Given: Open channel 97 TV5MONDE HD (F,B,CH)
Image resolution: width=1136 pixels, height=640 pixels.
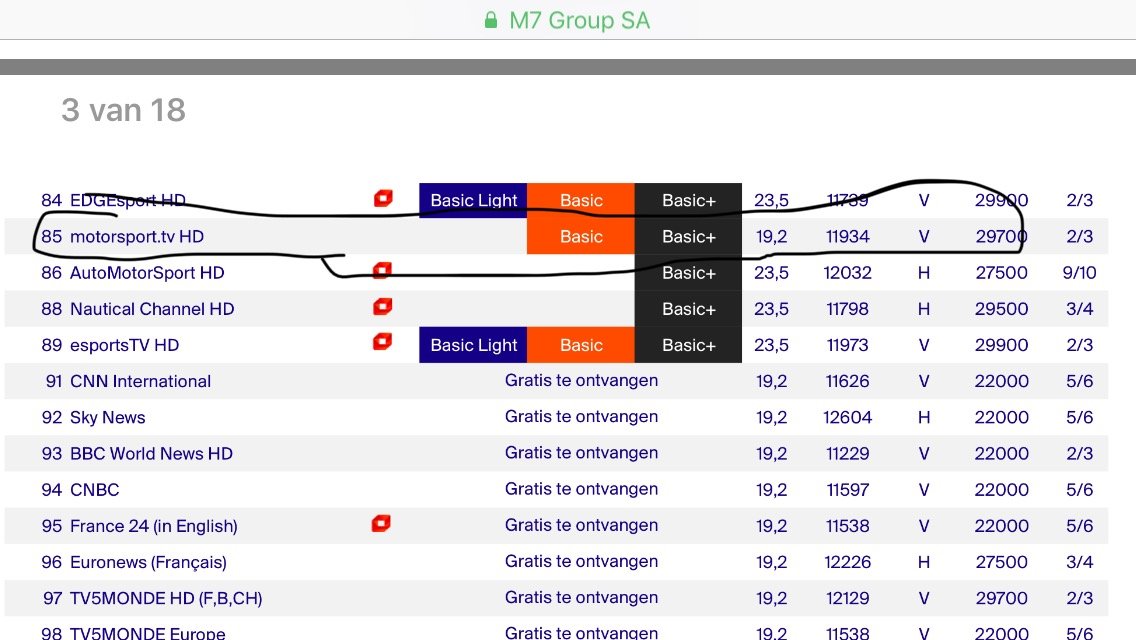Looking at the screenshot, I should tap(153, 599).
